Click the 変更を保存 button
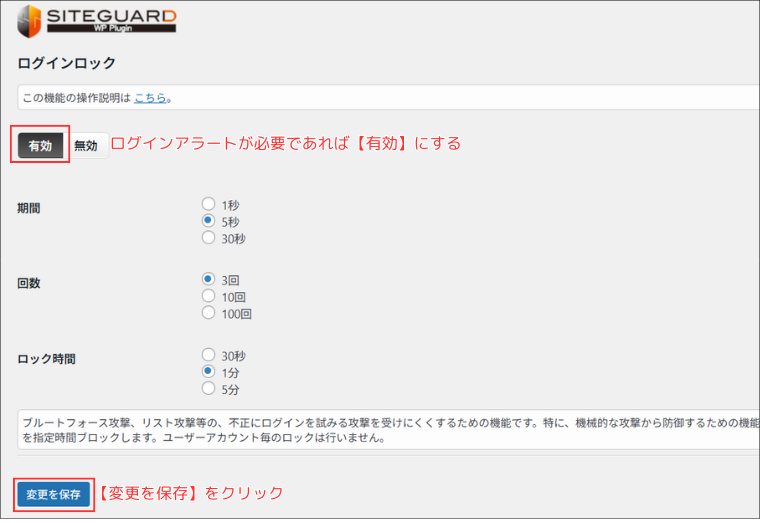This screenshot has height=523, width=760. 53,494
